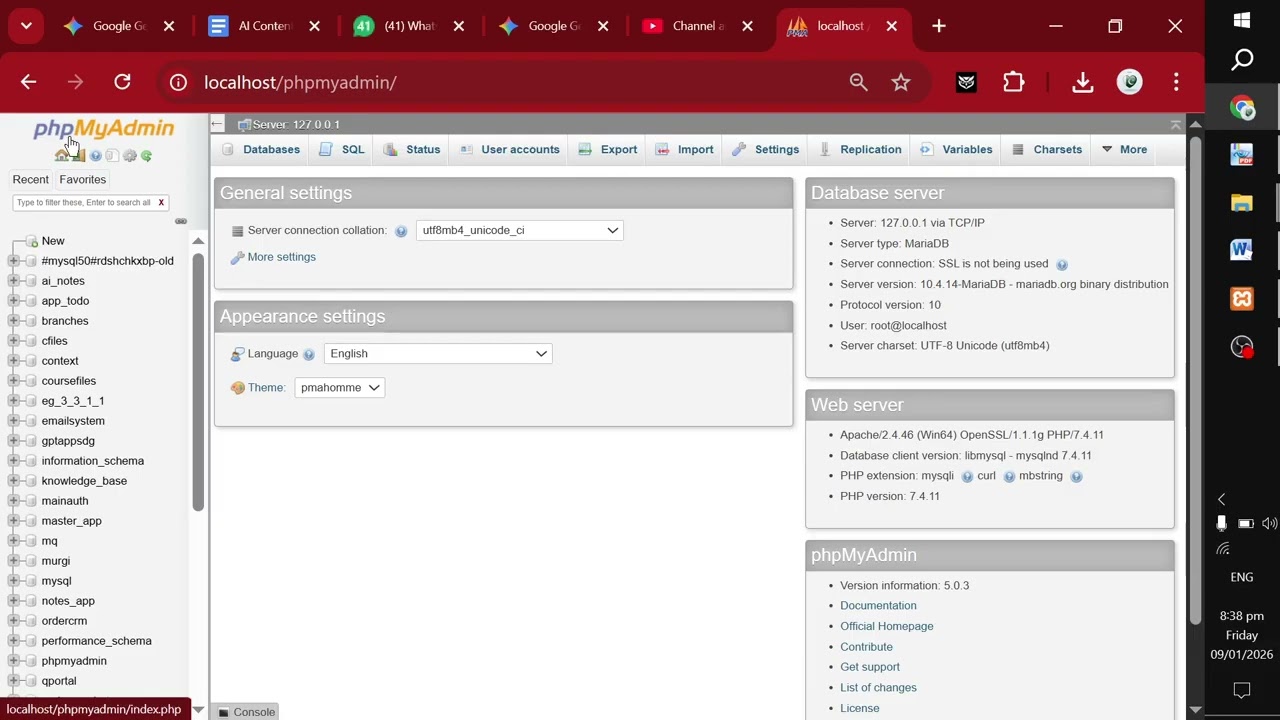
Task: Switch to the Favorites tab
Action: pyautogui.click(x=82, y=180)
